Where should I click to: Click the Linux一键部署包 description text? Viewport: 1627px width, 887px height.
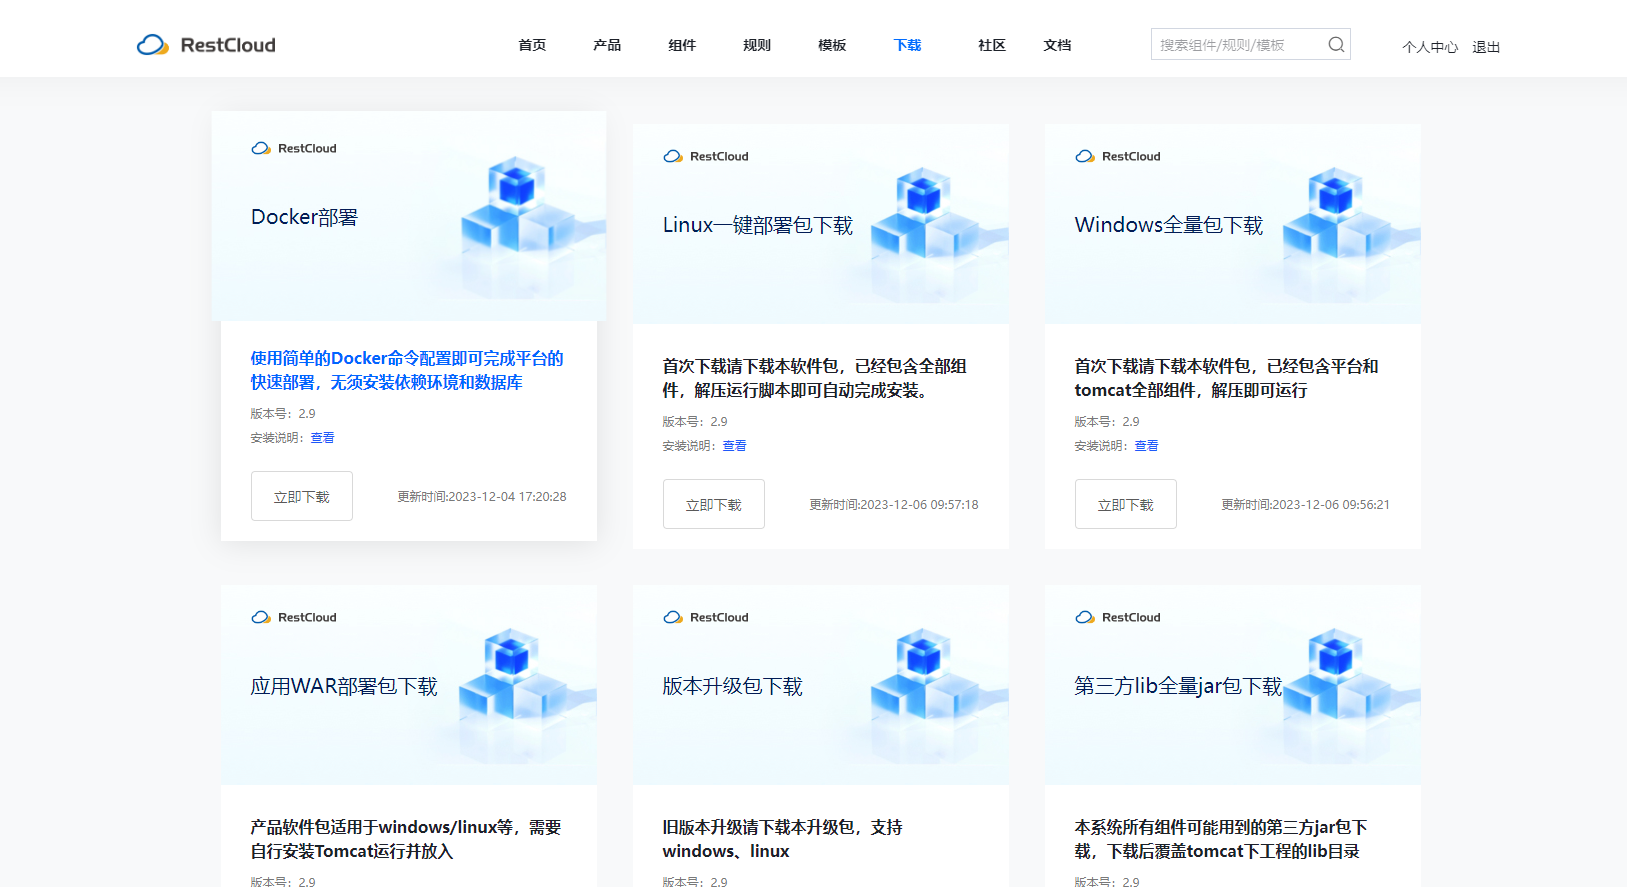pyautogui.click(x=815, y=378)
